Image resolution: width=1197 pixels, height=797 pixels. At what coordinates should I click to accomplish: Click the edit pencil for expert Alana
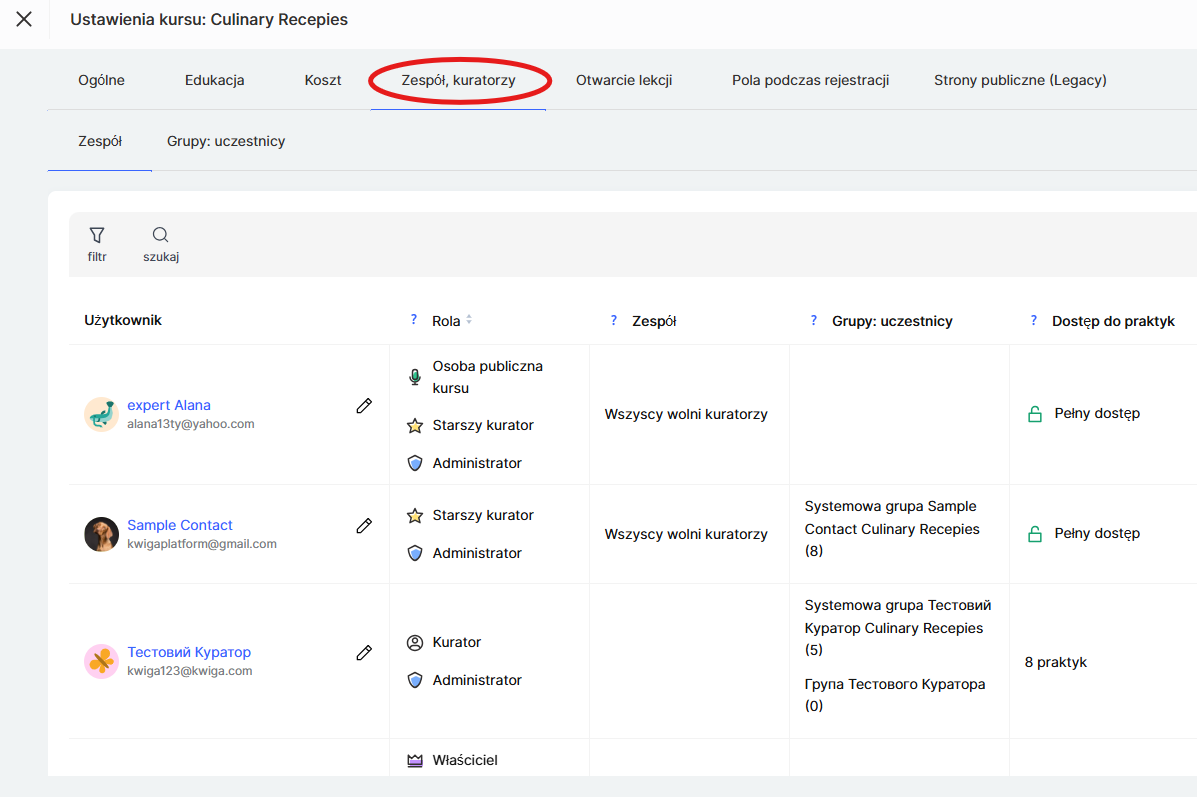[x=364, y=406]
